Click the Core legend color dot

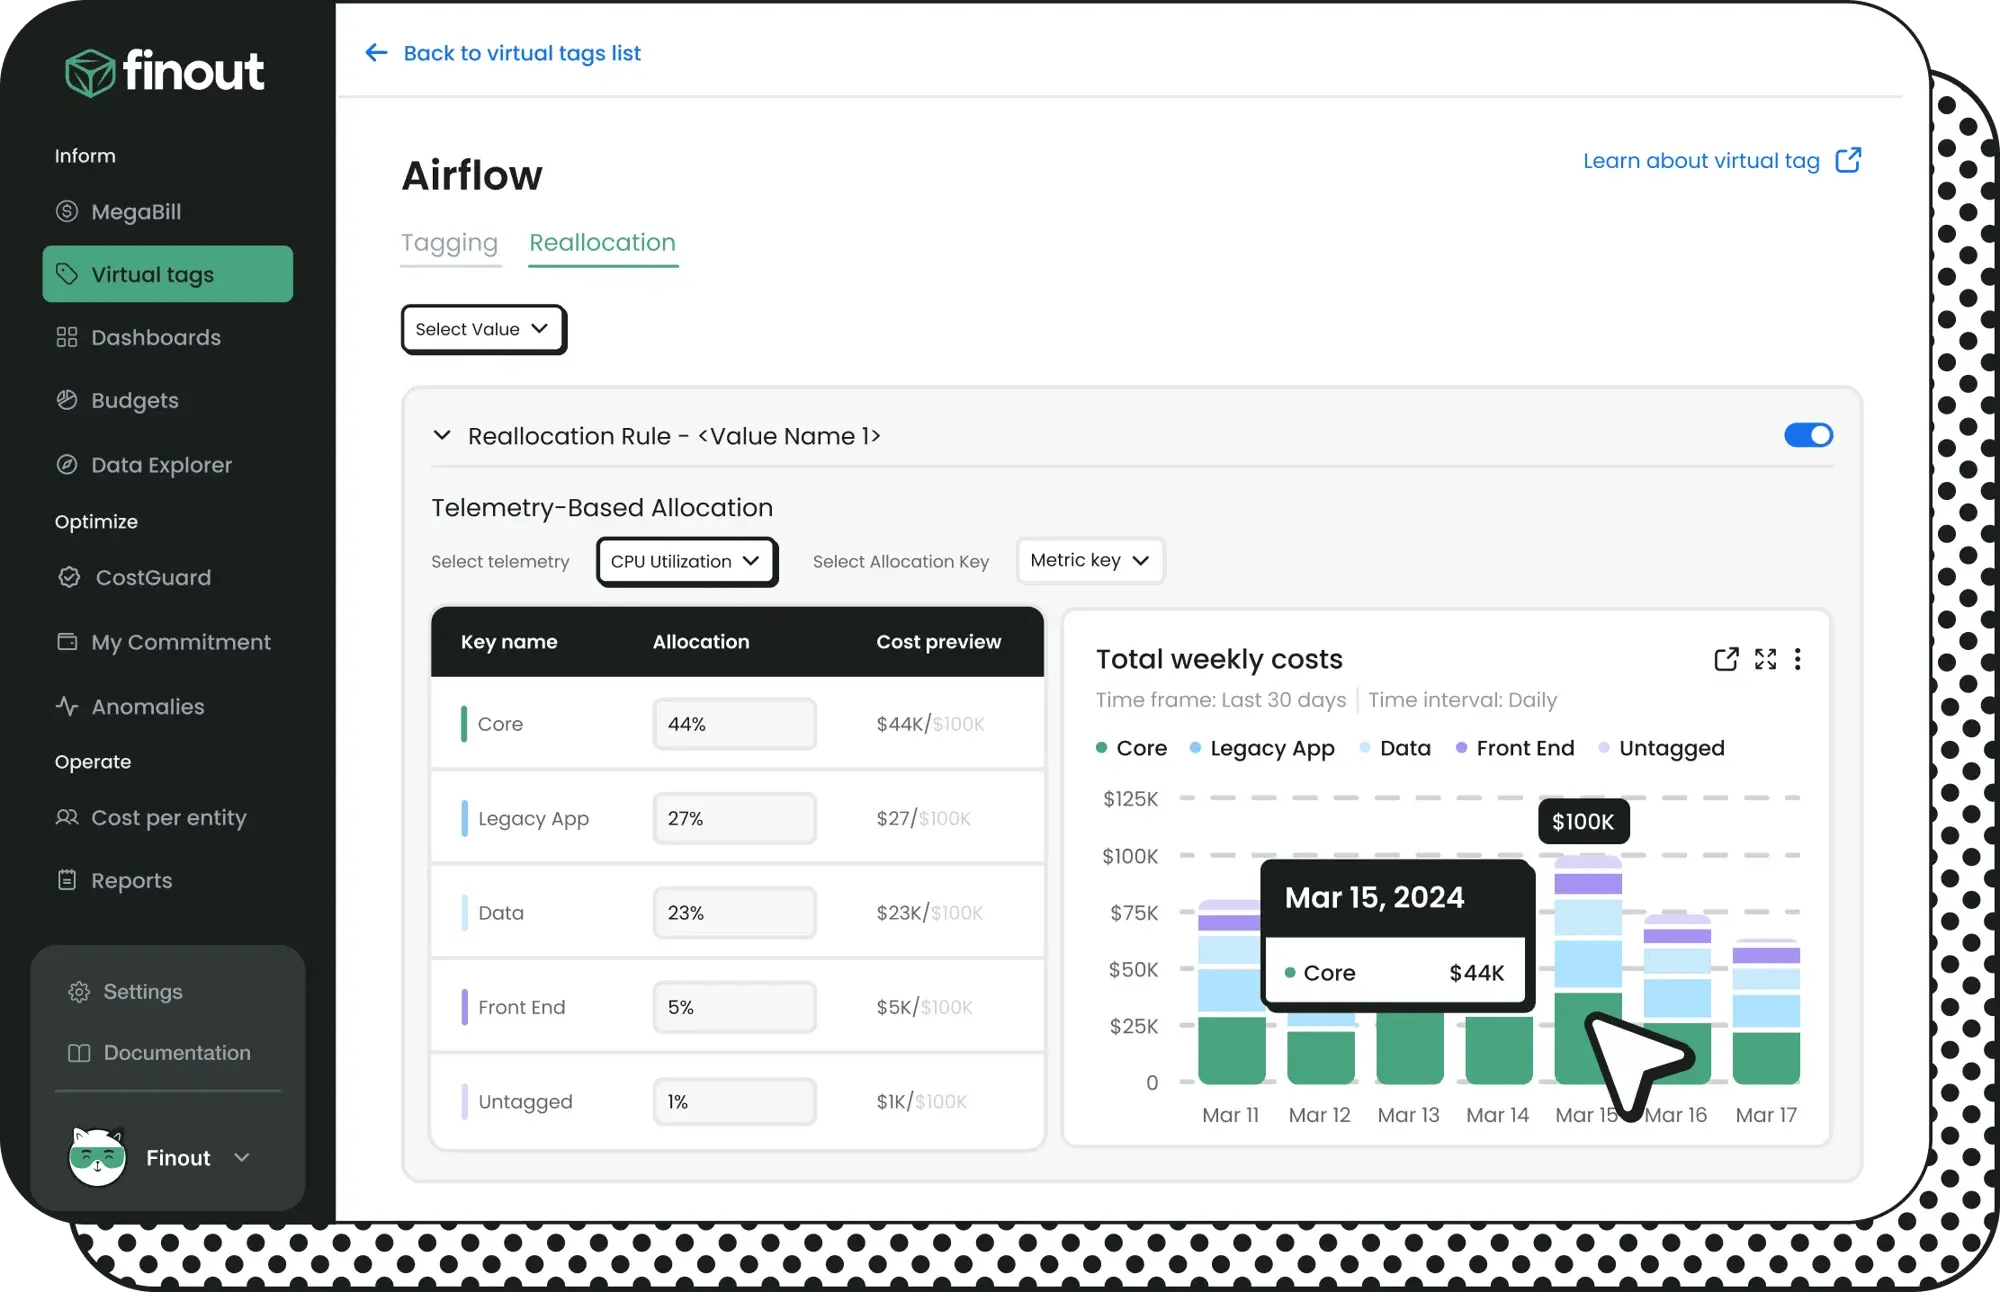pos(1101,748)
